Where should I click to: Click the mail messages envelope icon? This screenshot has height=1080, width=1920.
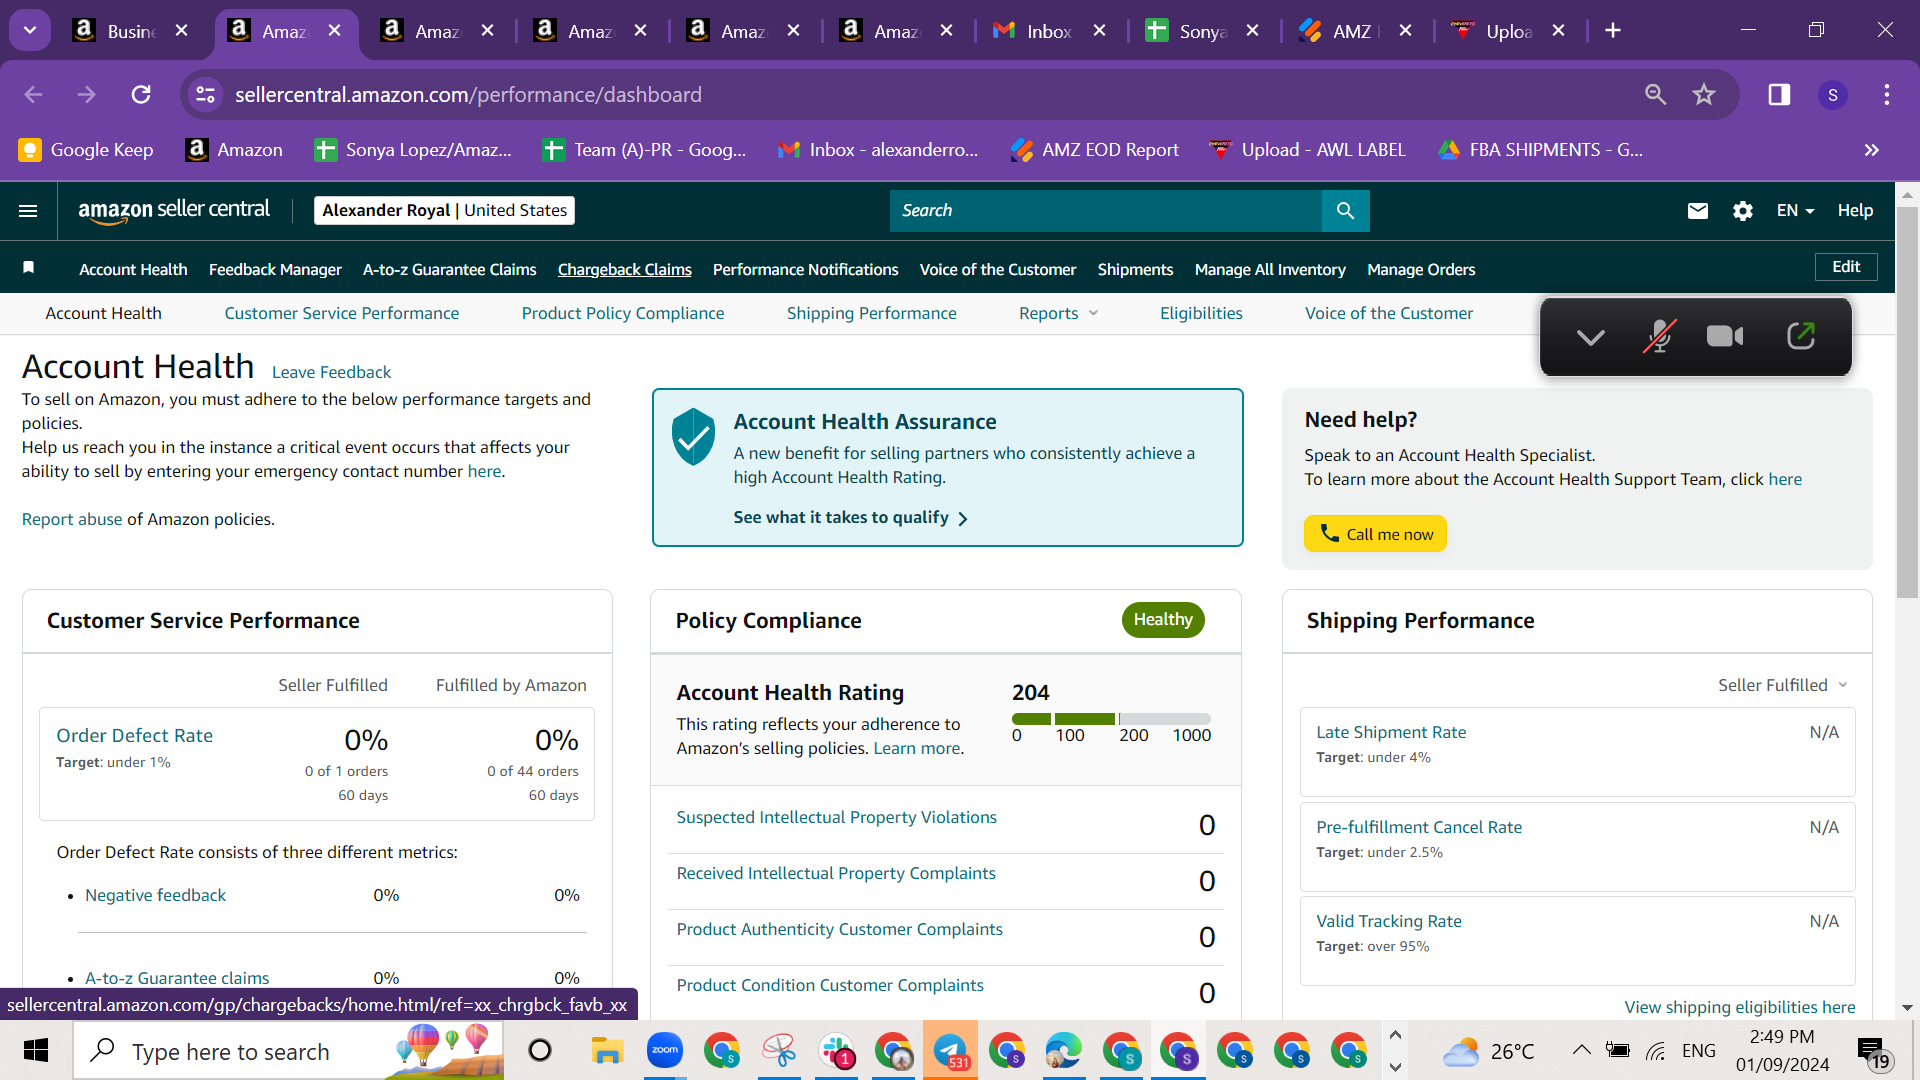pos(1698,211)
